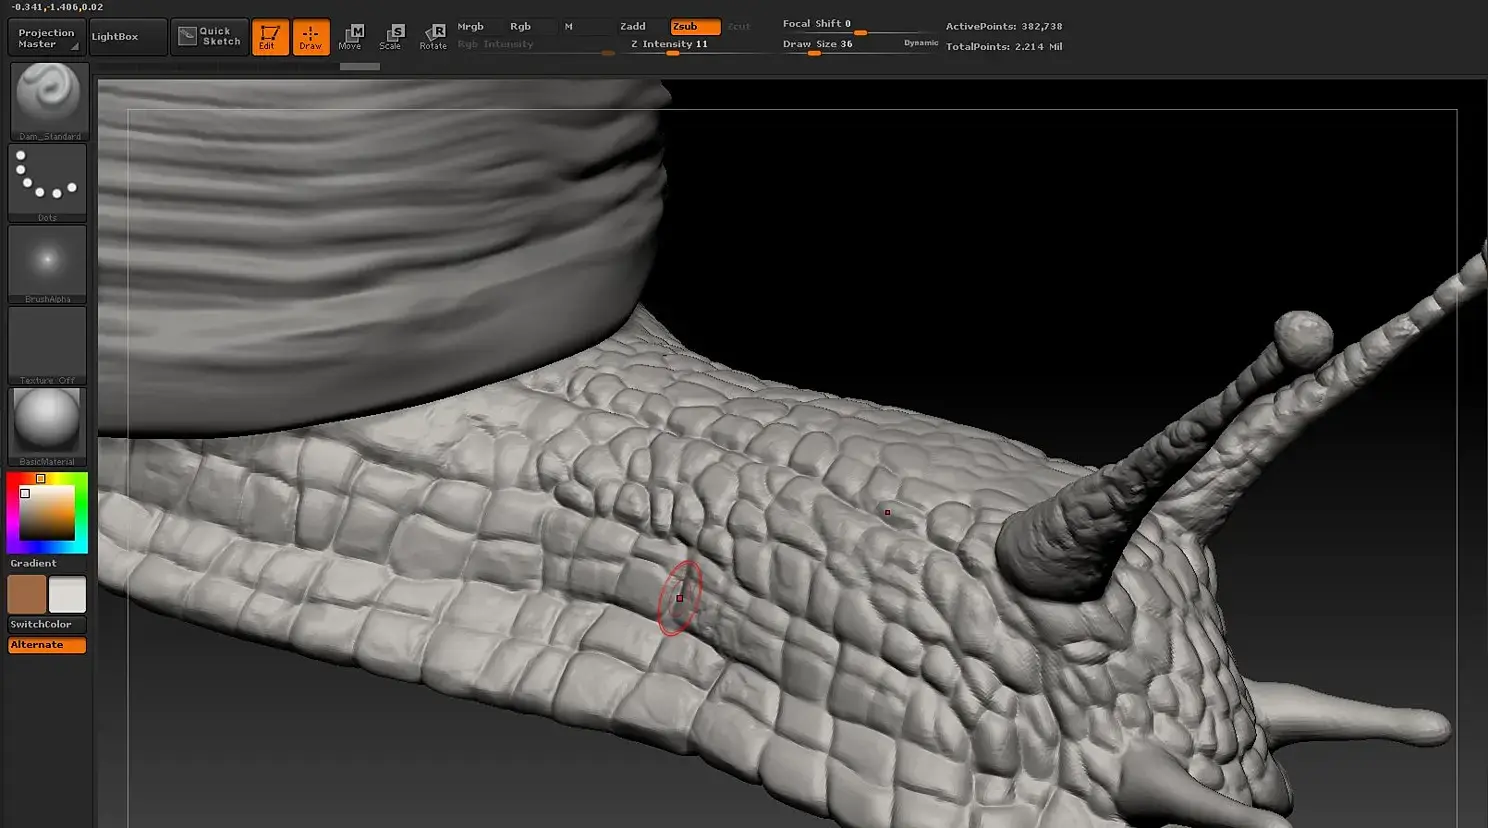Open the BrushAlpha selector
This screenshot has height=828, width=1488.
click(x=48, y=262)
